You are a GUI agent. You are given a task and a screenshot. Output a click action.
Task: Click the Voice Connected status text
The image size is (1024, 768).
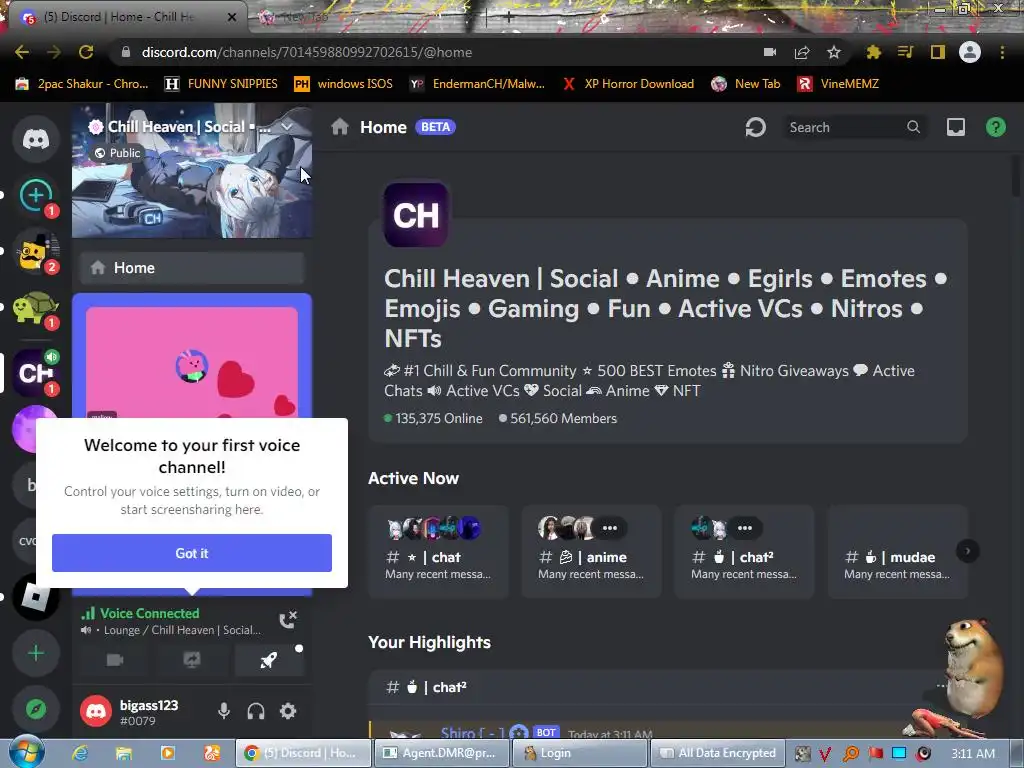click(x=150, y=613)
